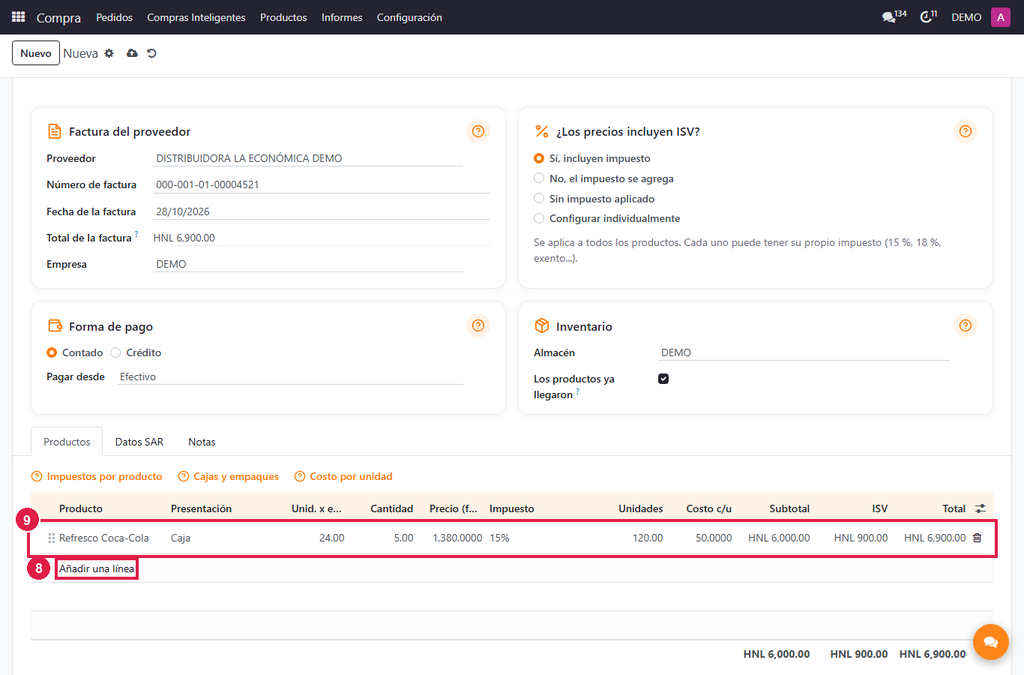Open the Proveedor dropdown field

click(308, 159)
